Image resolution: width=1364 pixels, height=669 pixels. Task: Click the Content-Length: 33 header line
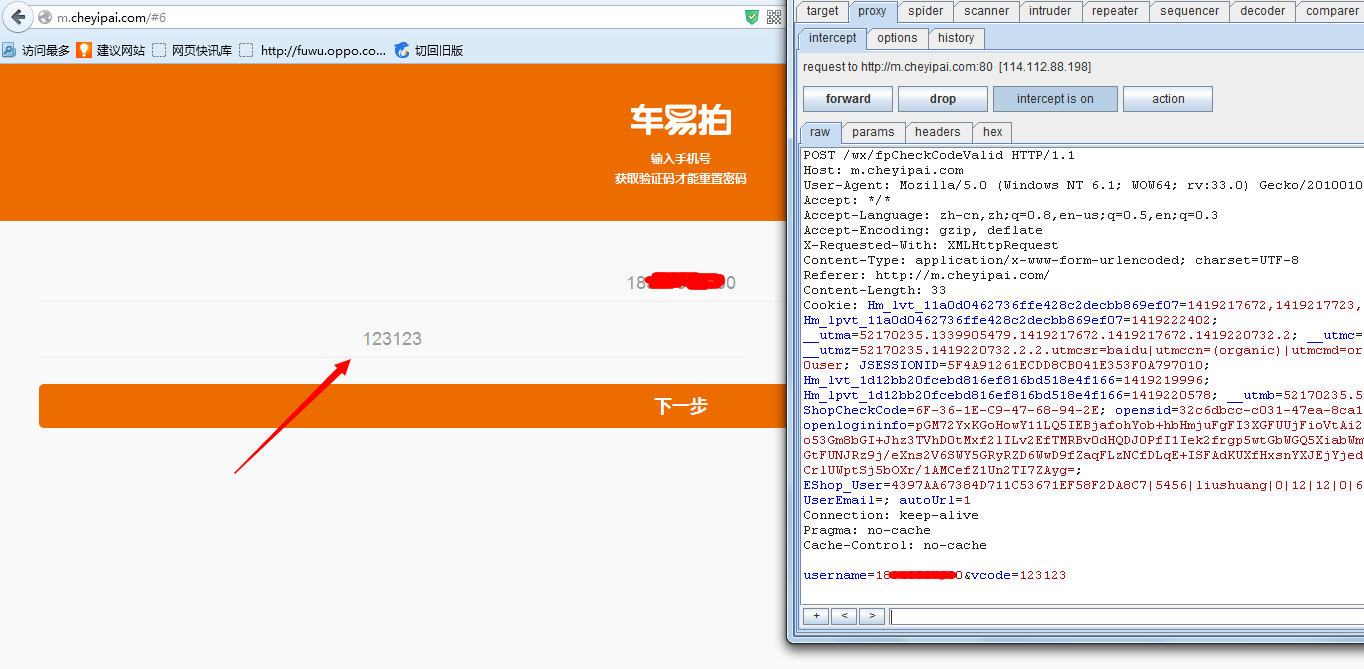pyautogui.click(x=875, y=290)
